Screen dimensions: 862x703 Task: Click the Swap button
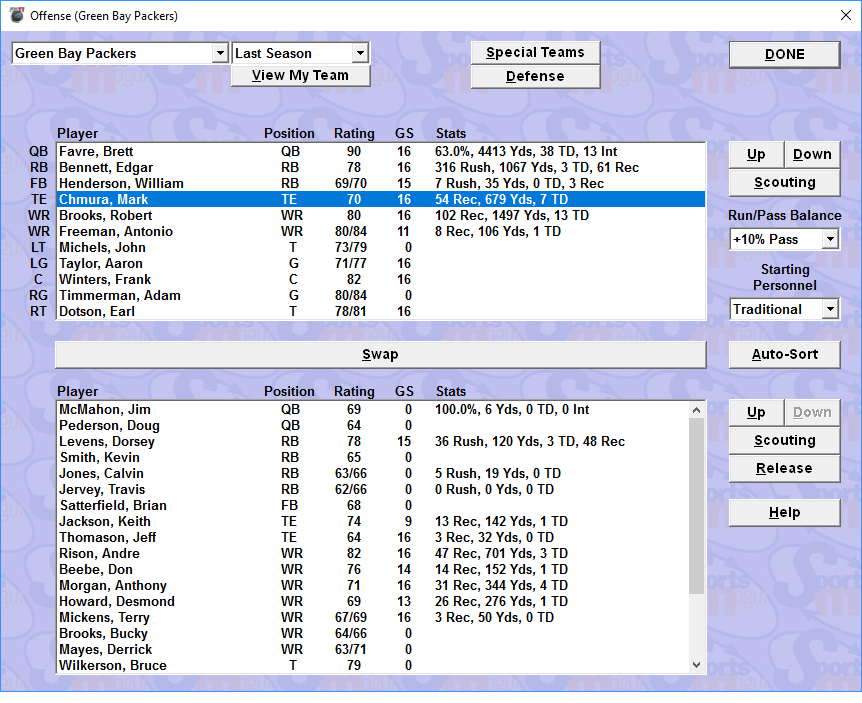(380, 355)
